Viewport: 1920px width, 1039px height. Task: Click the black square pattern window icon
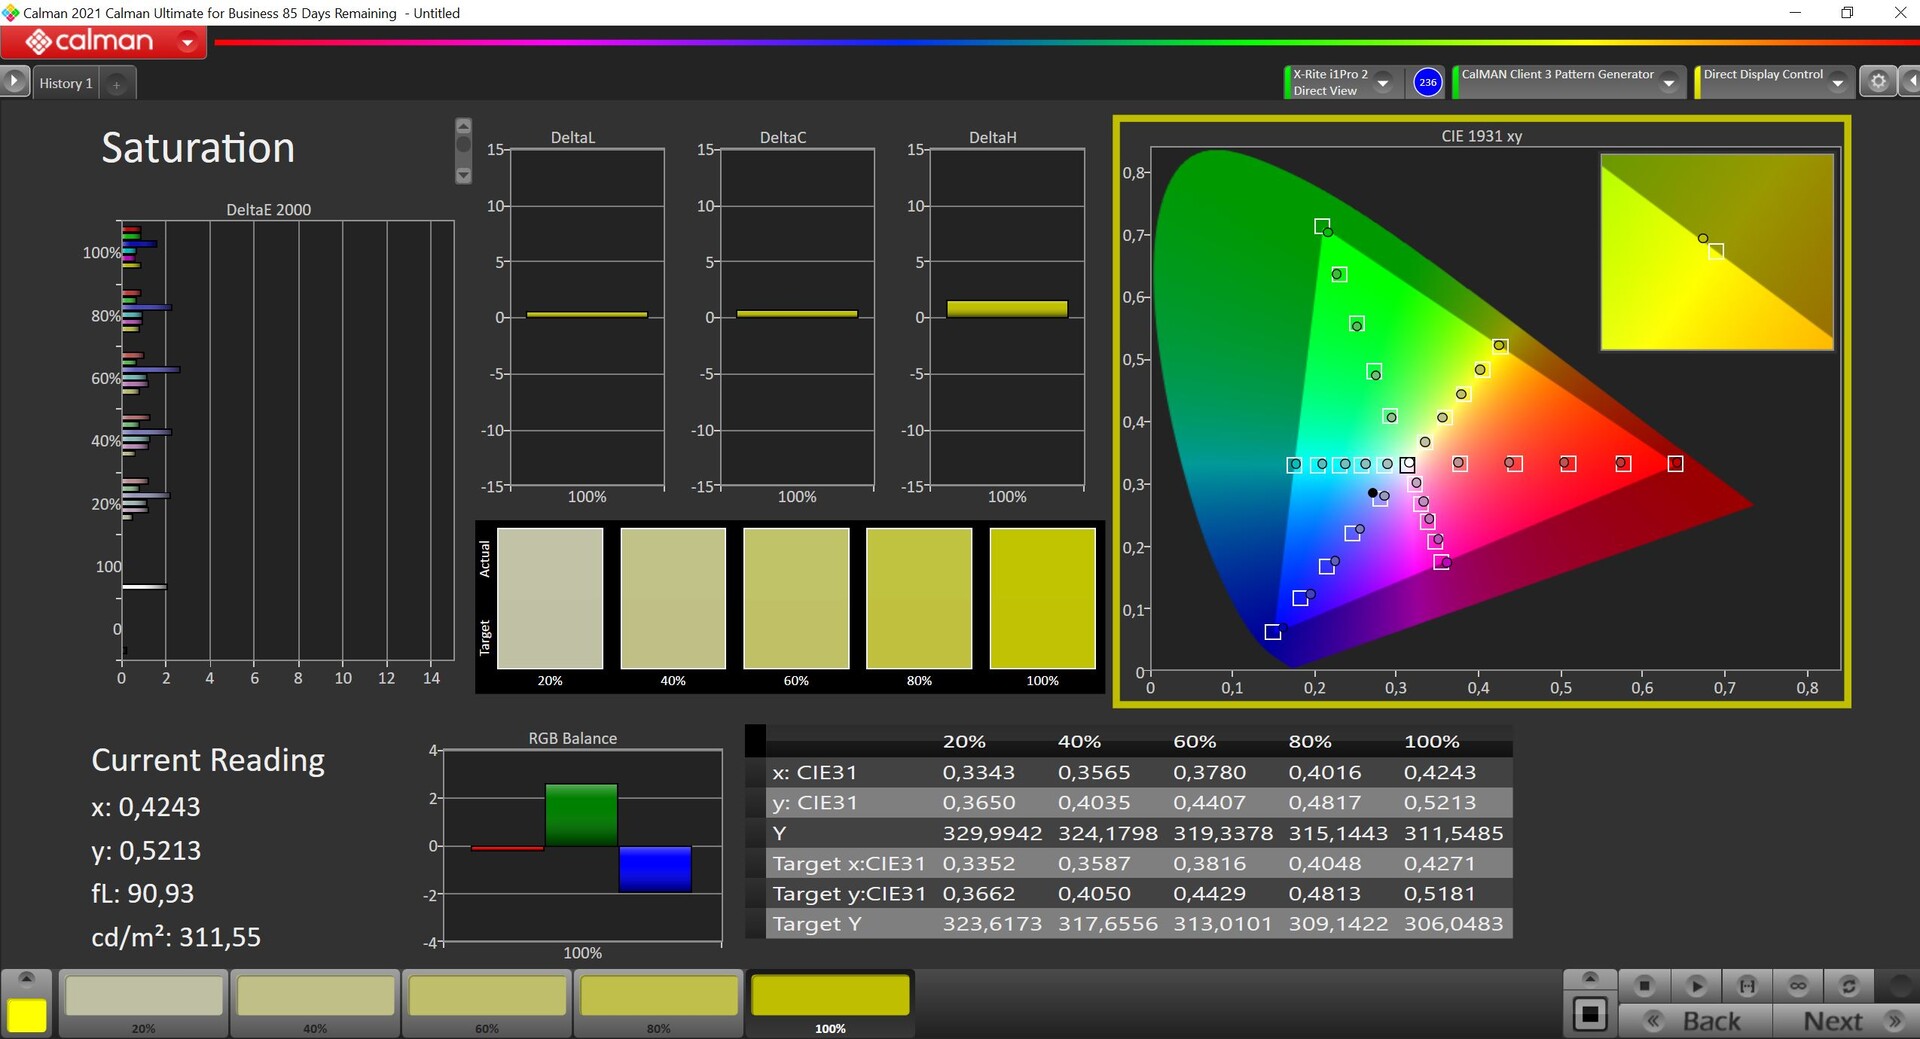[1590, 1015]
